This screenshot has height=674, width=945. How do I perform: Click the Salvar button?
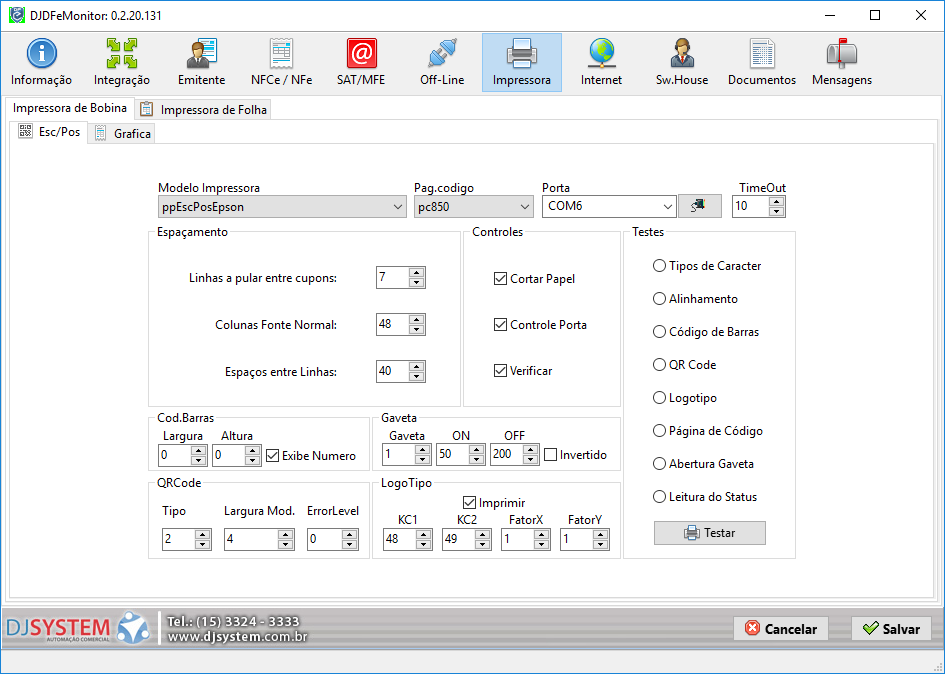891,629
